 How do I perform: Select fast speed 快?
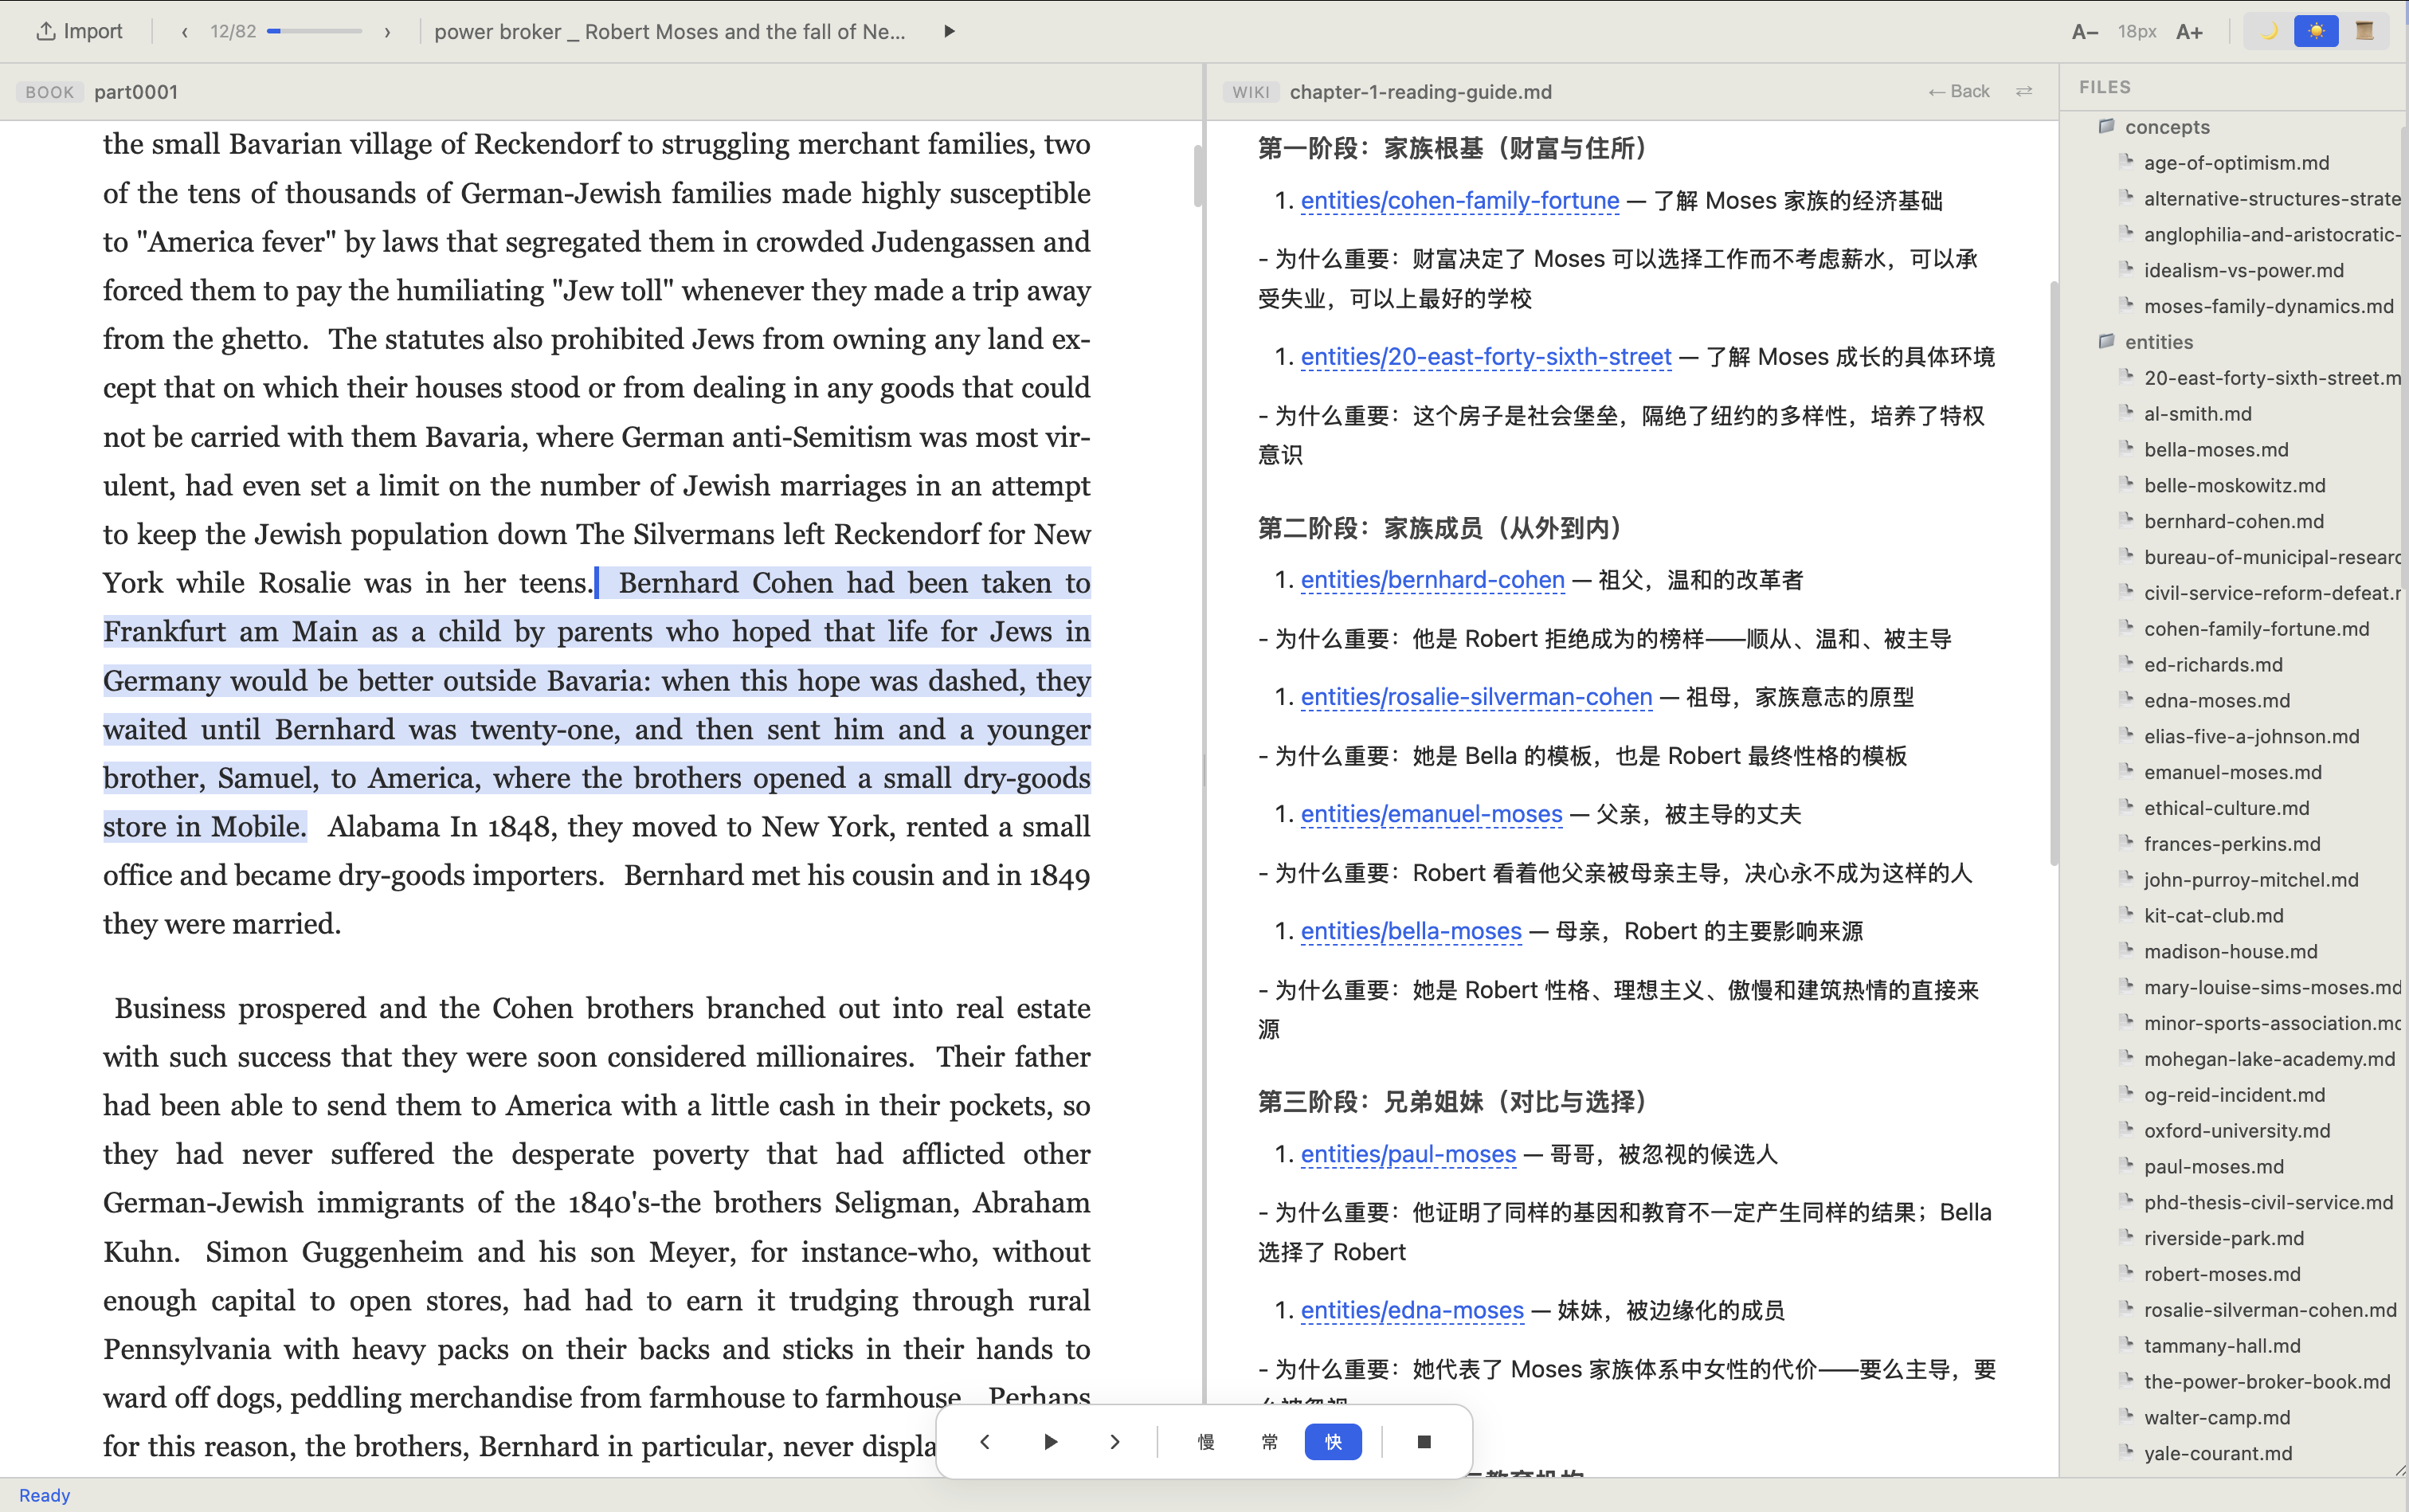(1333, 1442)
